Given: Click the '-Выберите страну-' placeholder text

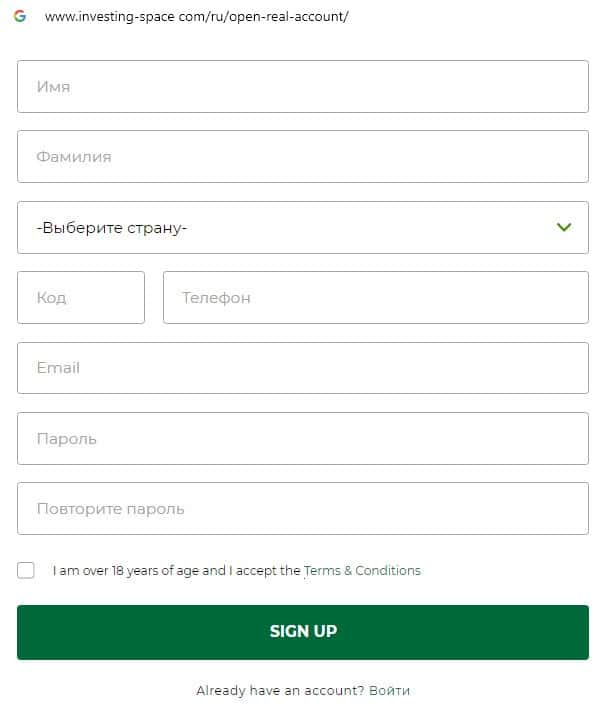Looking at the screenshot, I should 112,228.
